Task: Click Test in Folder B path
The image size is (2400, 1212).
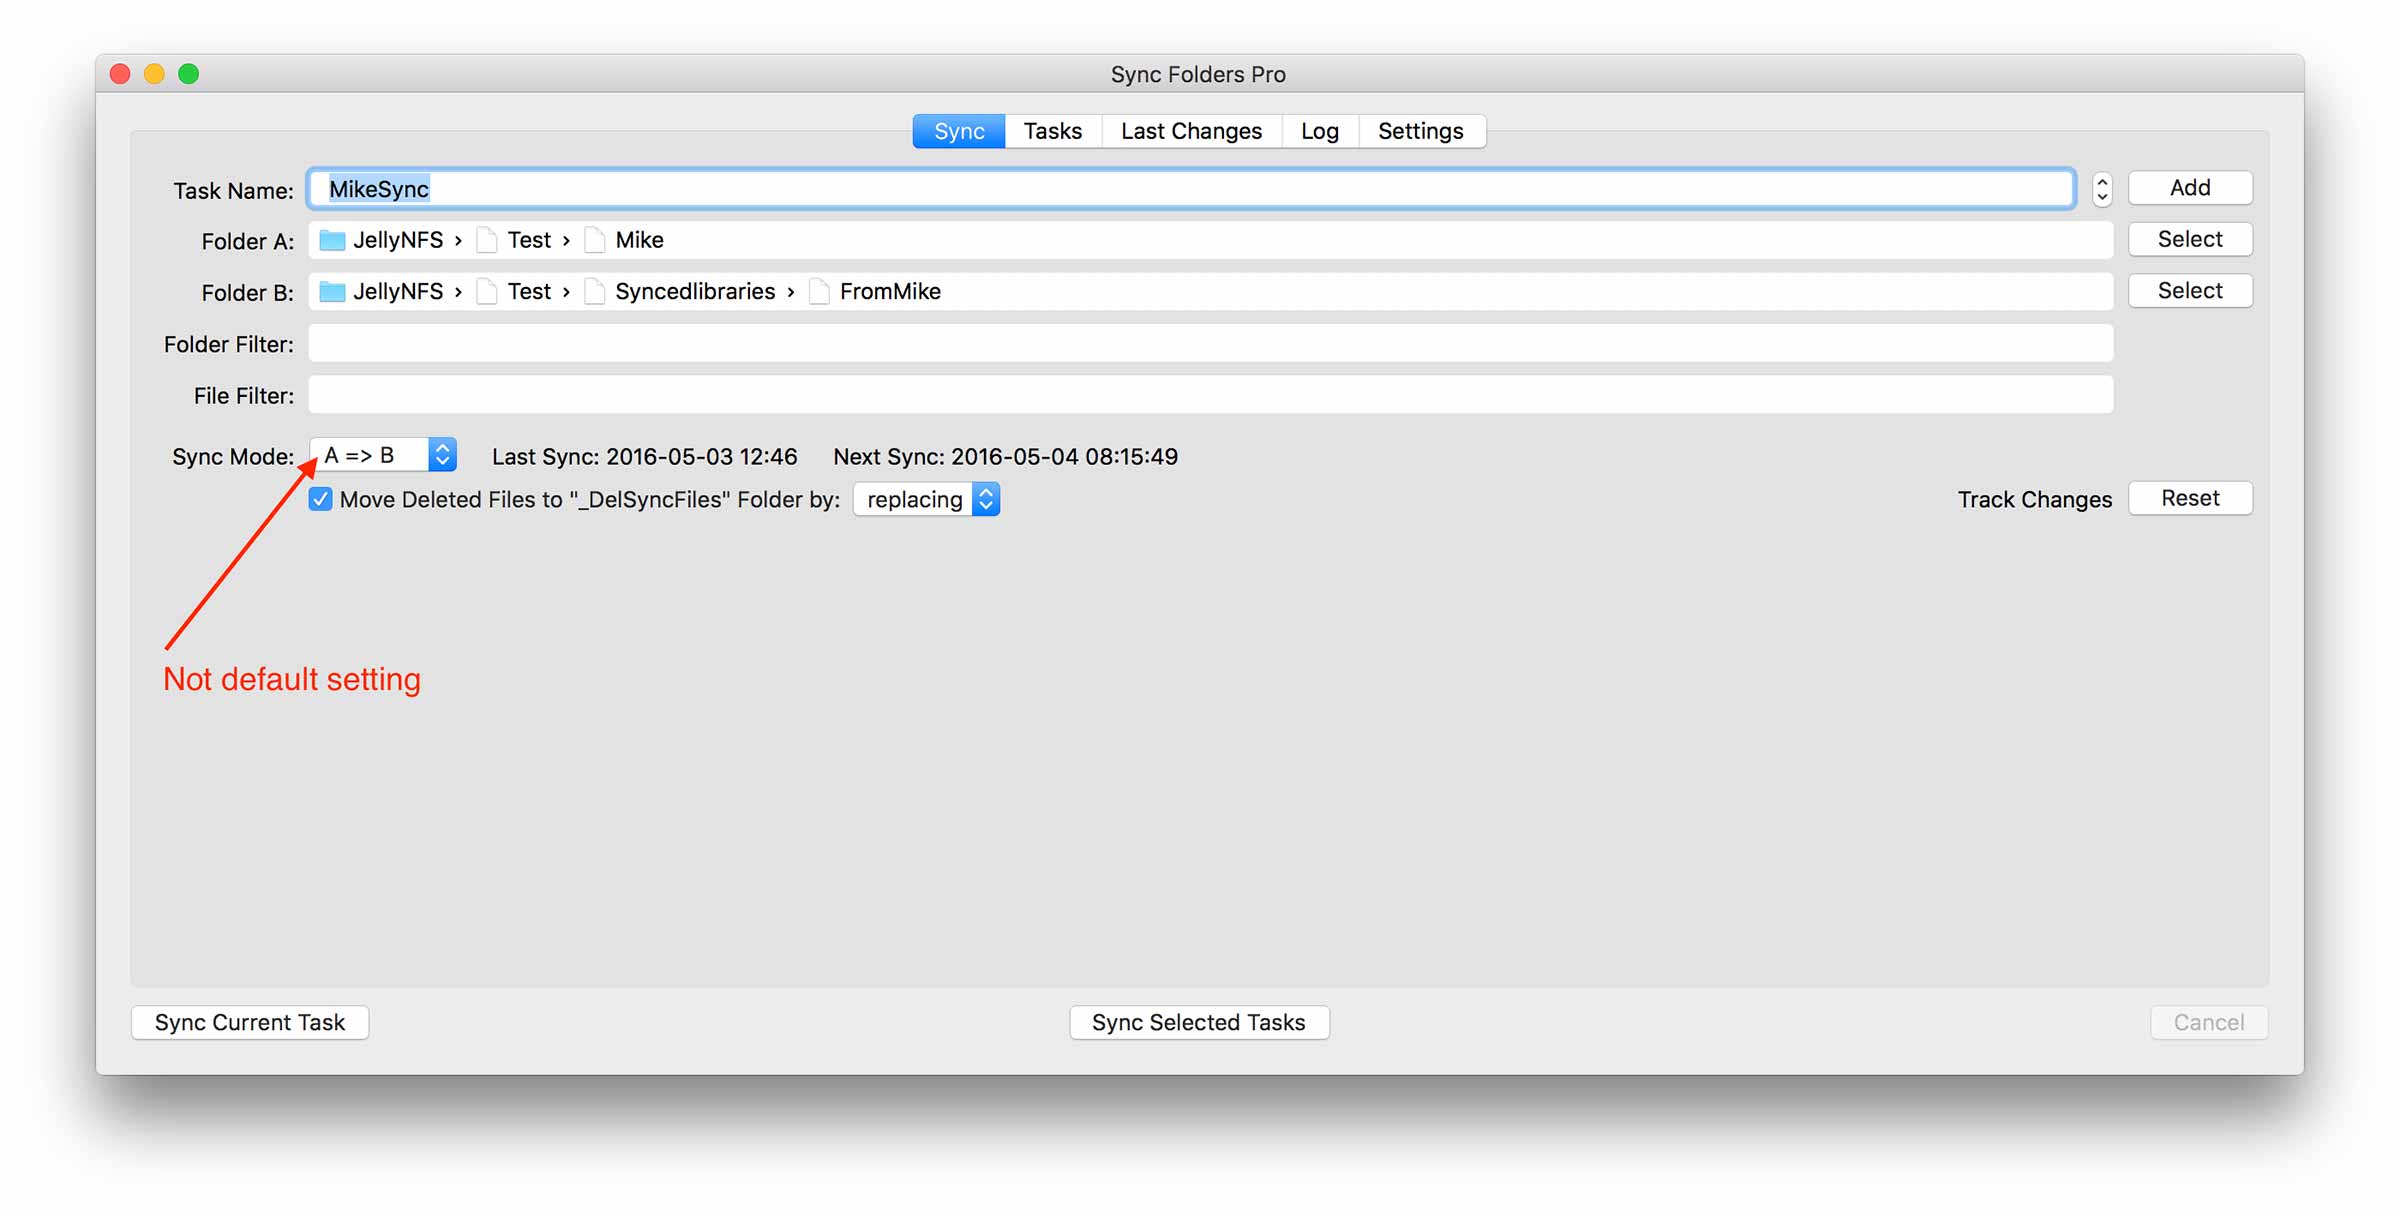Action: [529, 292]
